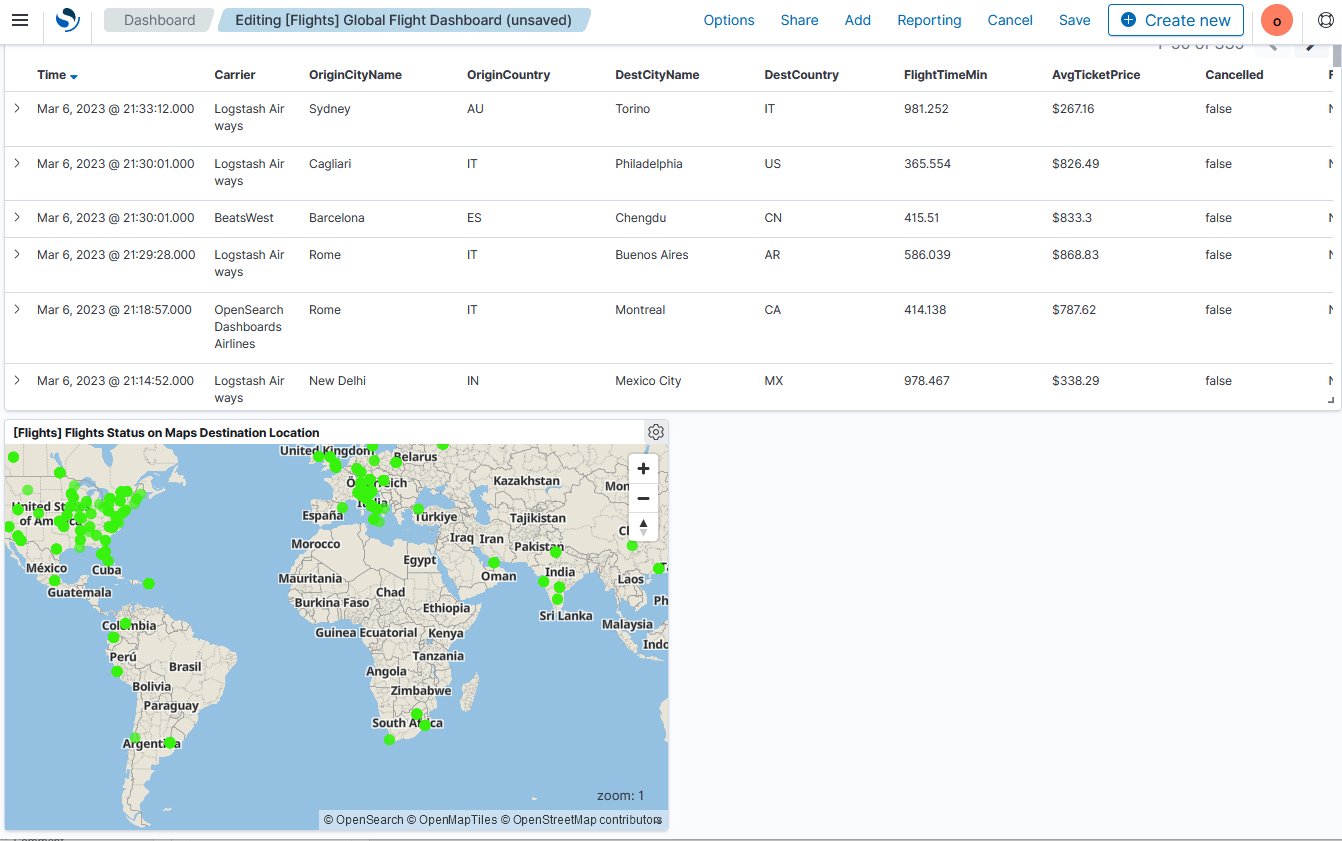Click the Mar 6, 2023 @ 21:33:12.000 timestamp

(116, 109)
